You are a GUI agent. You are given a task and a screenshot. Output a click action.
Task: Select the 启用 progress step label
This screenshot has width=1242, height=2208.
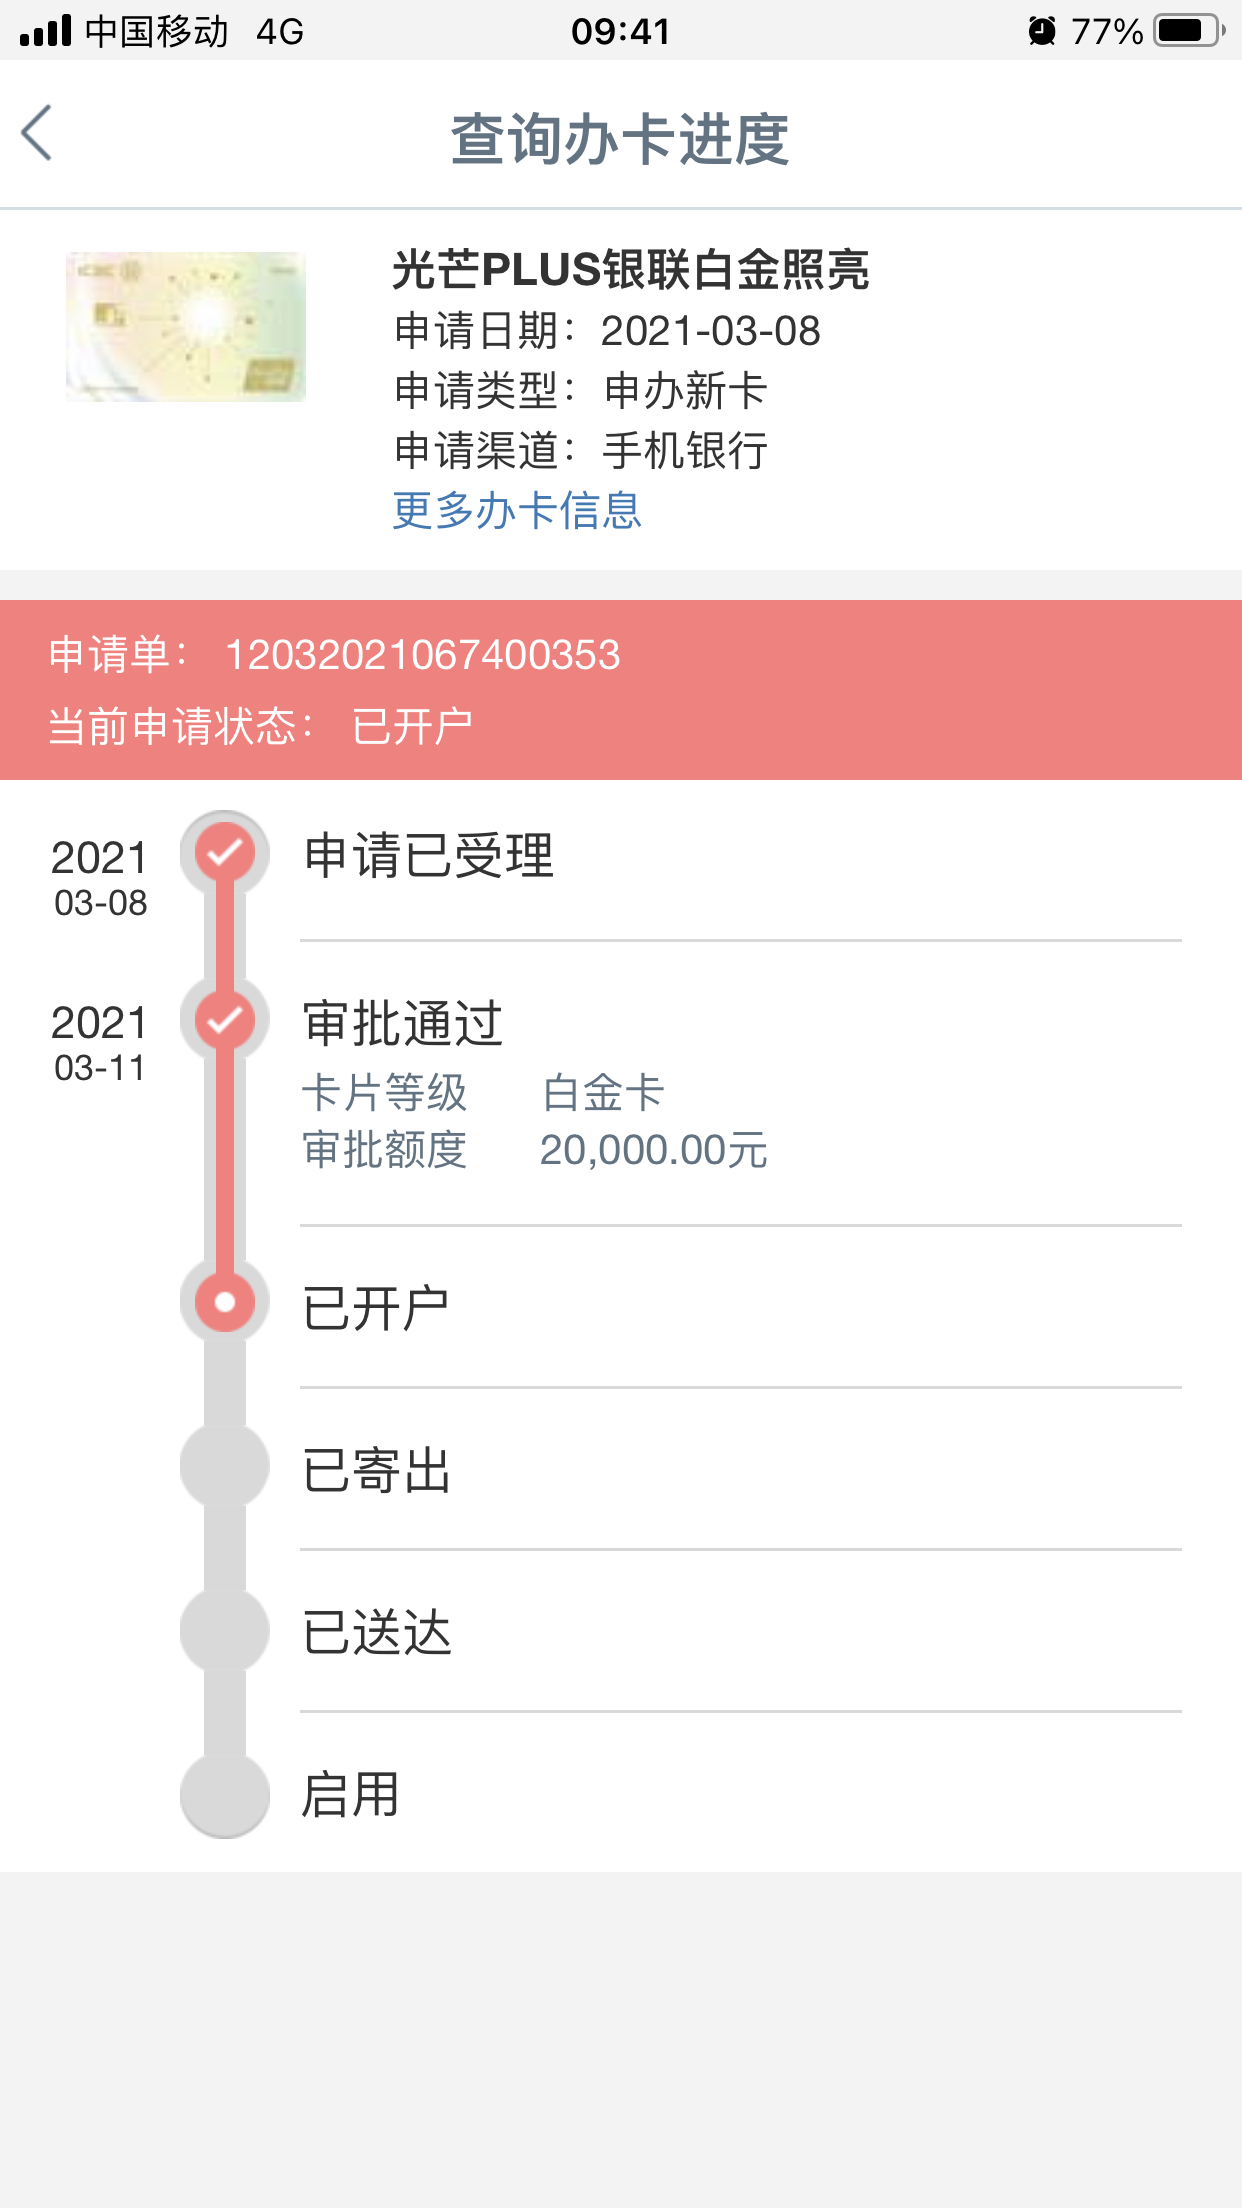[351, 1794]
